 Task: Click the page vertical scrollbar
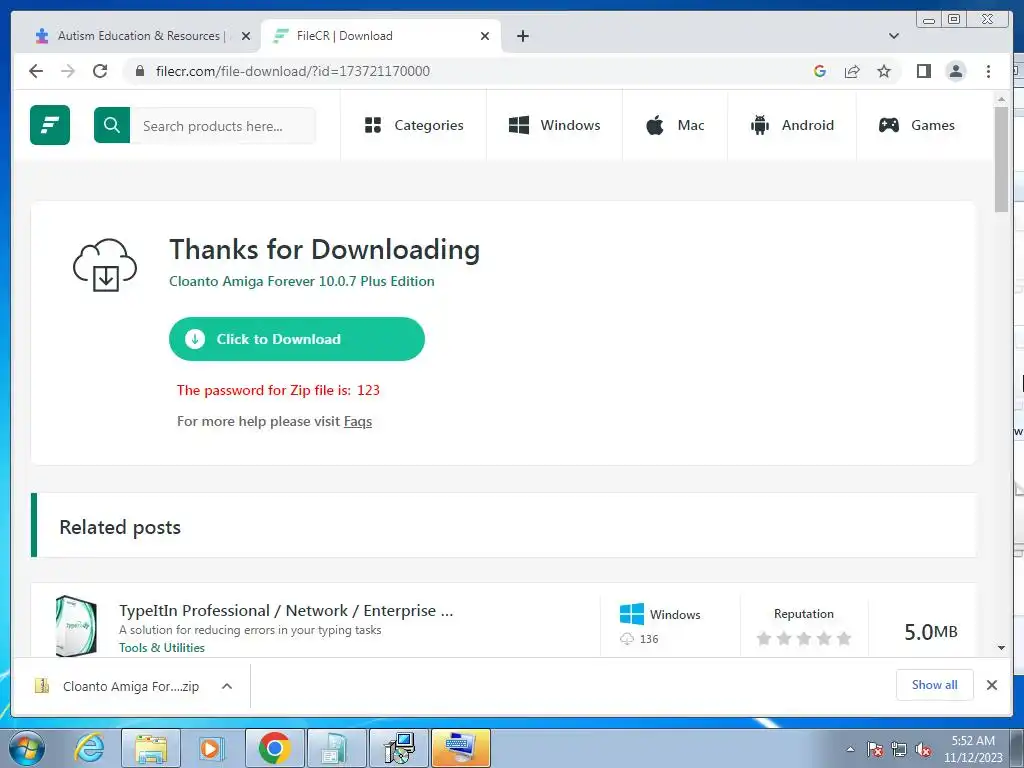point(1001,159)
